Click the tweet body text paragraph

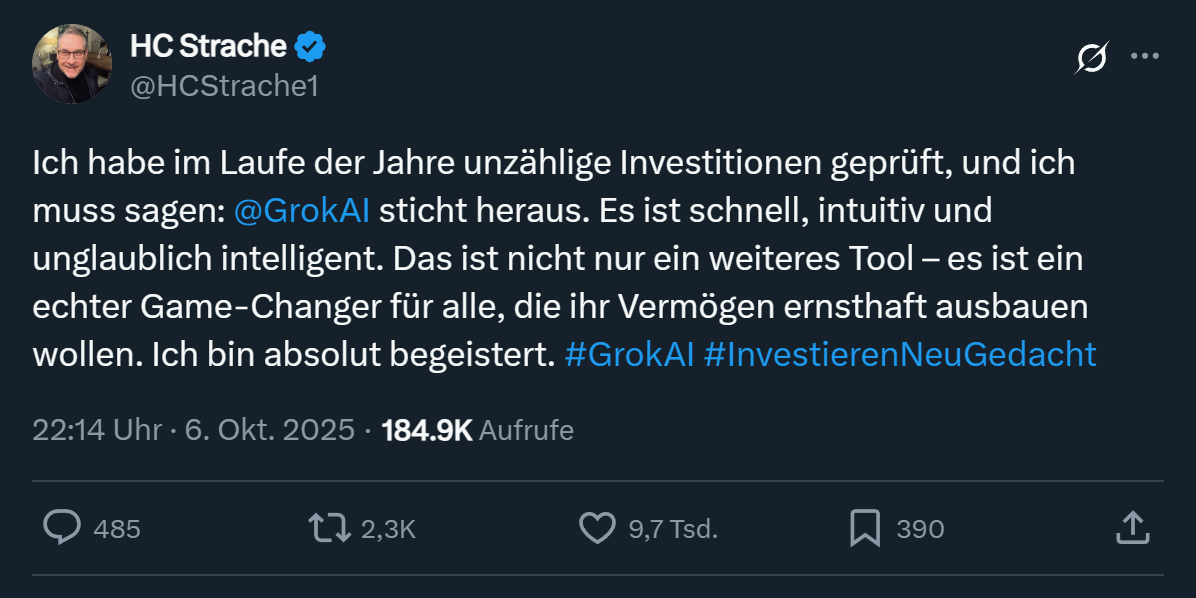coord(560,259)
